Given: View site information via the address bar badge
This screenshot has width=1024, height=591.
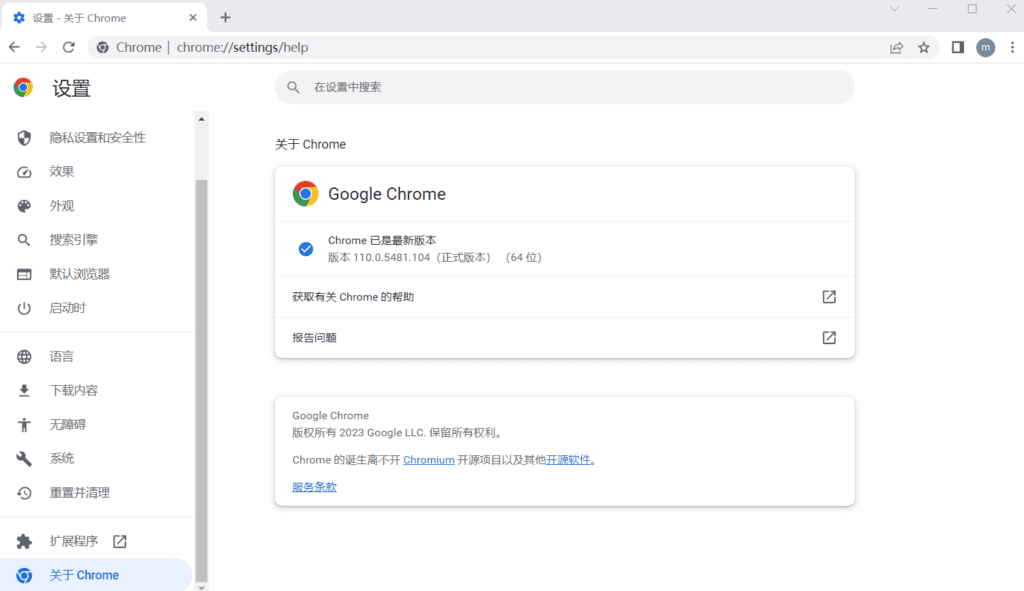Looking at the screenshot, I should (101, 47).
